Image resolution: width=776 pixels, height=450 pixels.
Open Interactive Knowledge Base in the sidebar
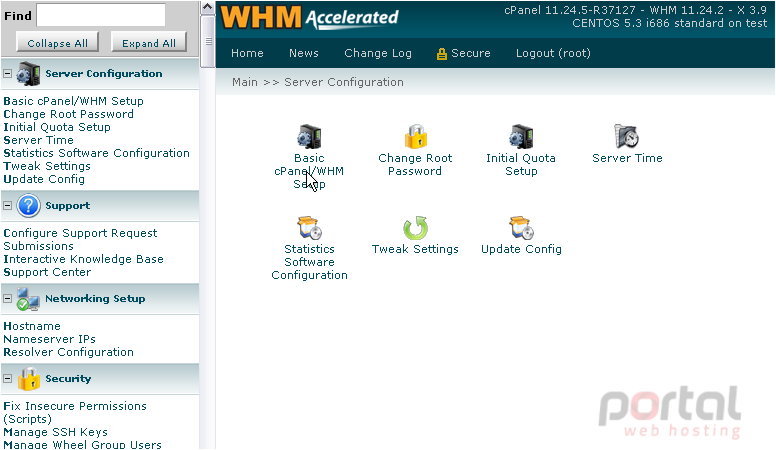[83, 259]
